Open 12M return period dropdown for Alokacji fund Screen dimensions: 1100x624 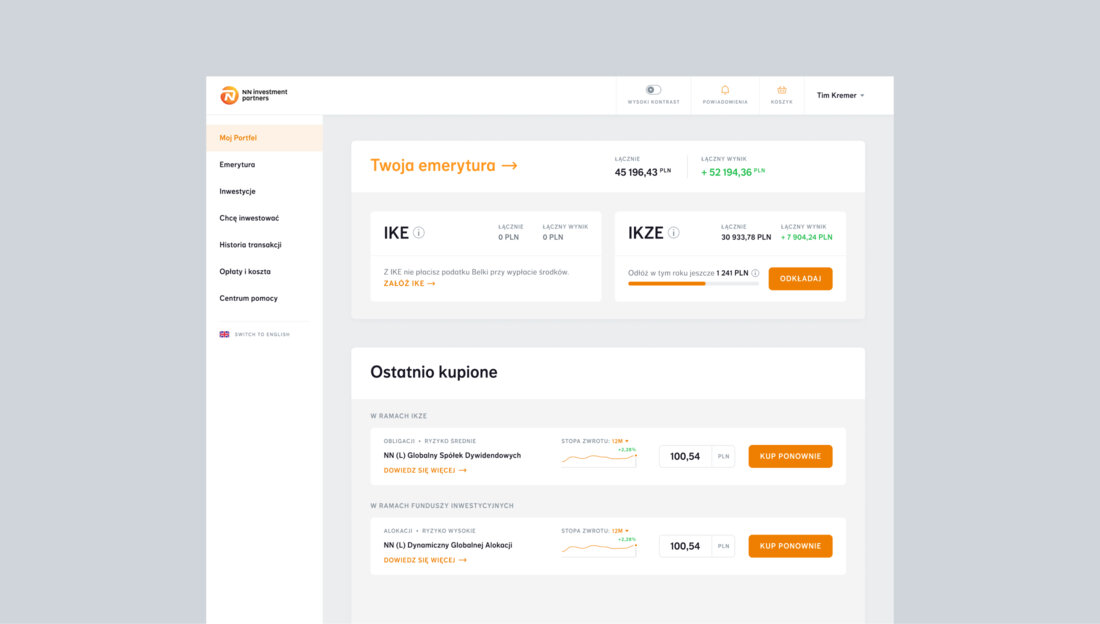pos(620,531)
